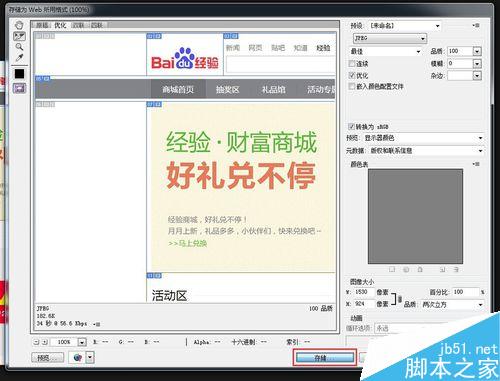This screenshot has width=500, height=381.
Task: Click the zoom in plus button
Action: 45,342
